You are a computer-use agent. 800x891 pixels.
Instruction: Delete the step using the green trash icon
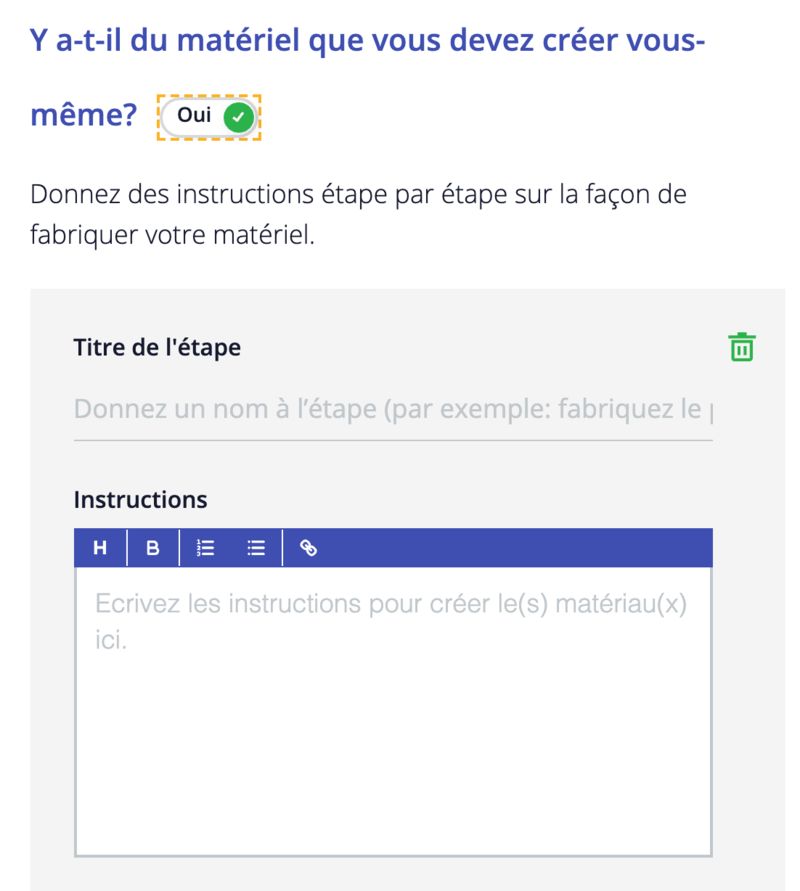(x=741, y=347)
